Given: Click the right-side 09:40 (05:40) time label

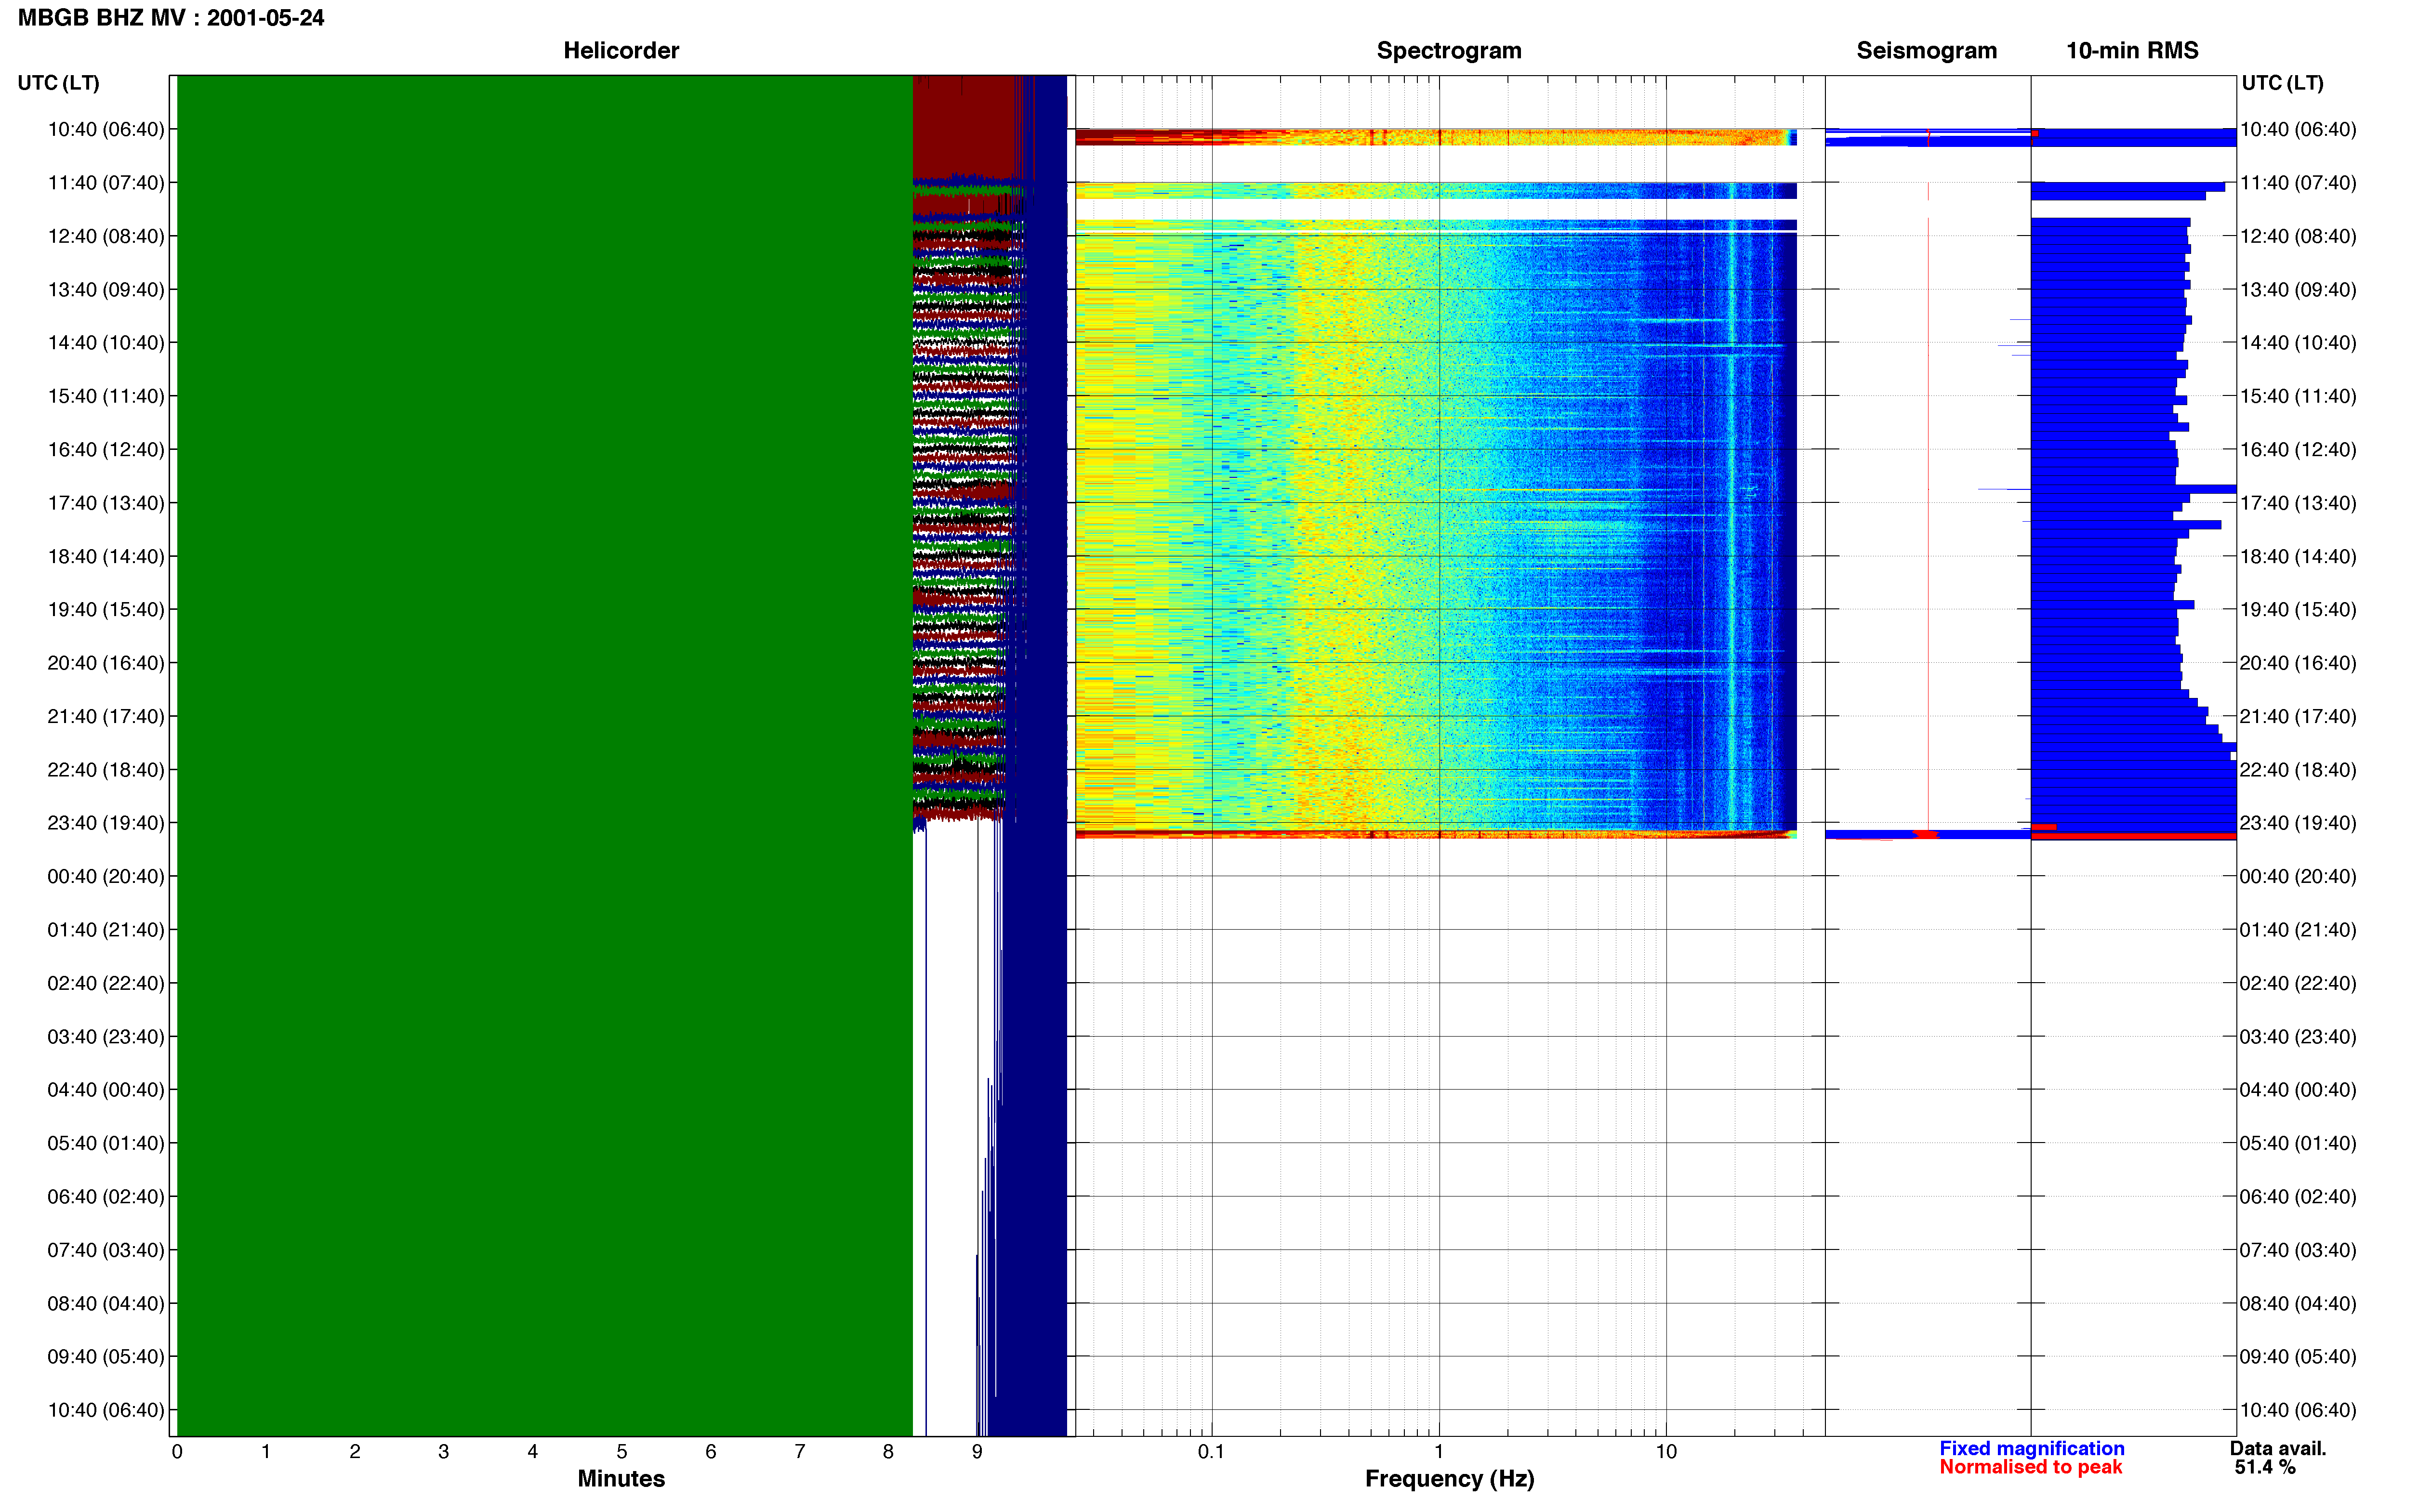Looking at the screenshot, I should (2298, 1356).
